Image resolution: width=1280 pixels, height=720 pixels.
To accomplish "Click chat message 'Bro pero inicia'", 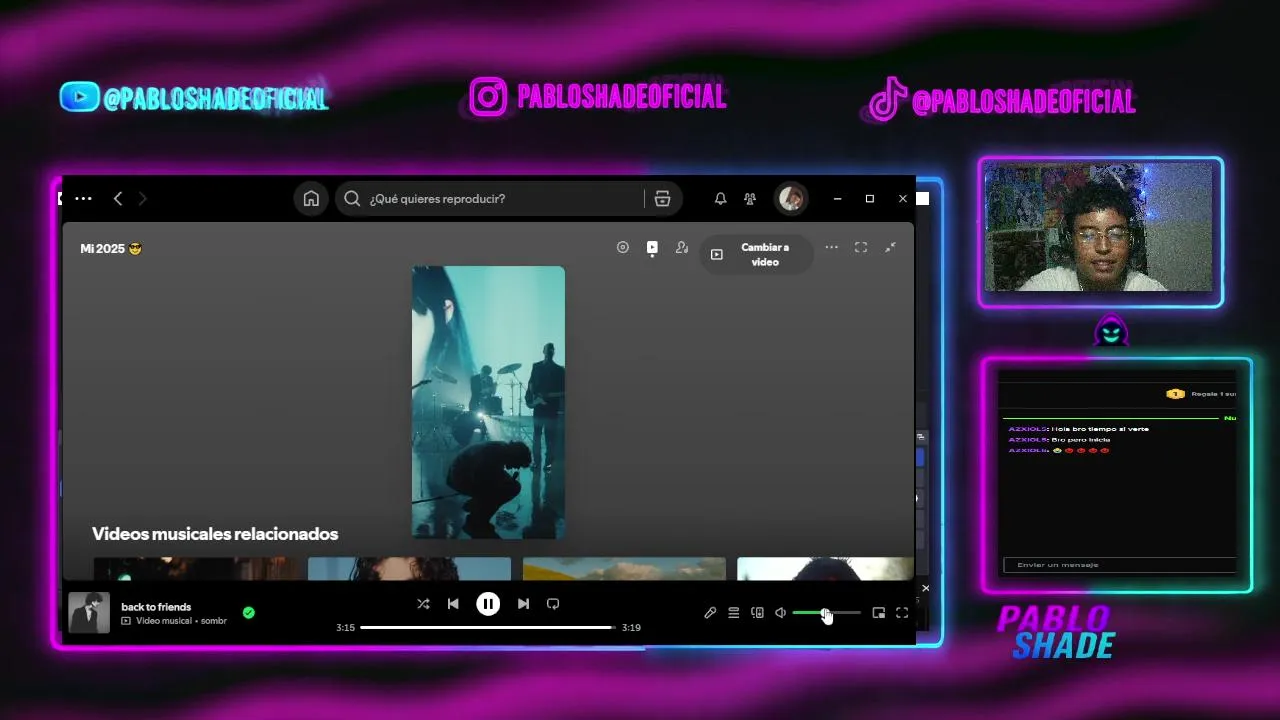I will (x=1080, y=440).
